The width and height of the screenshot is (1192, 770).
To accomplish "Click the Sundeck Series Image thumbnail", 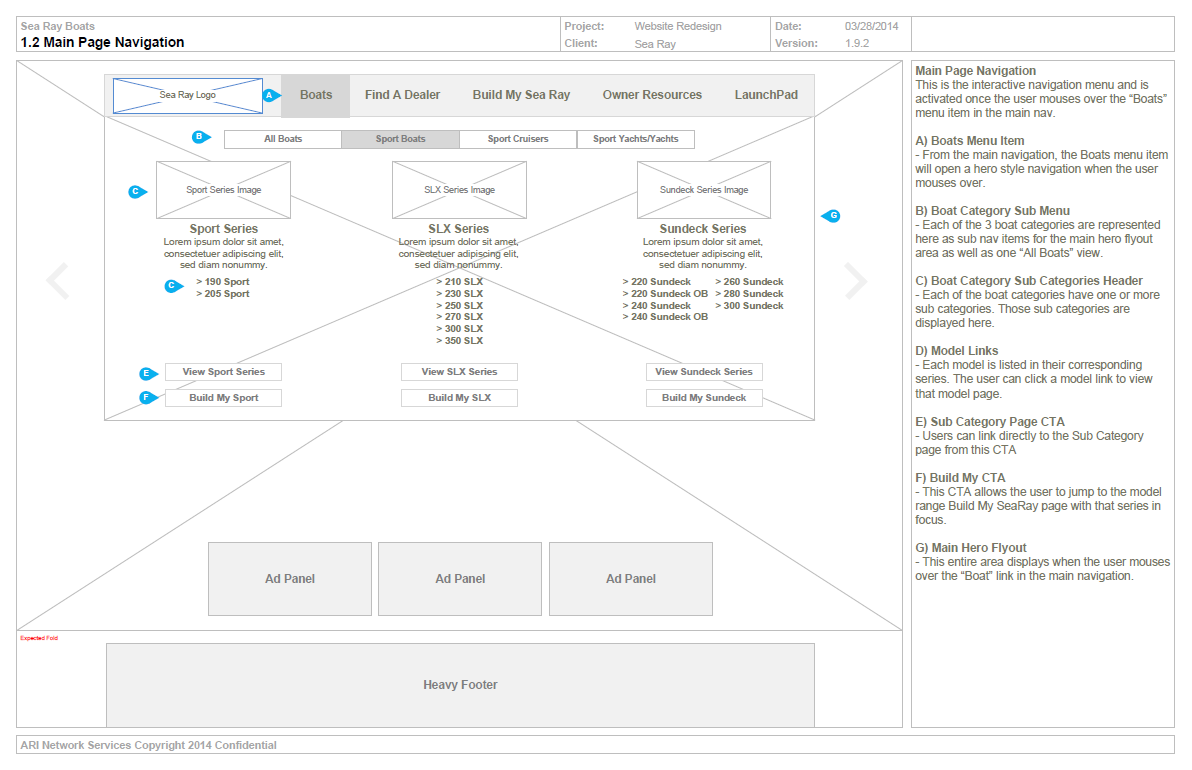I will 704,190.
